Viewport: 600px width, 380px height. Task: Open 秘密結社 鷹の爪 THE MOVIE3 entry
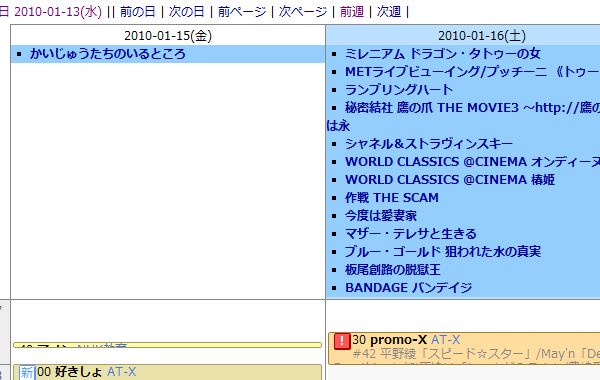click(x=472, y=108)
